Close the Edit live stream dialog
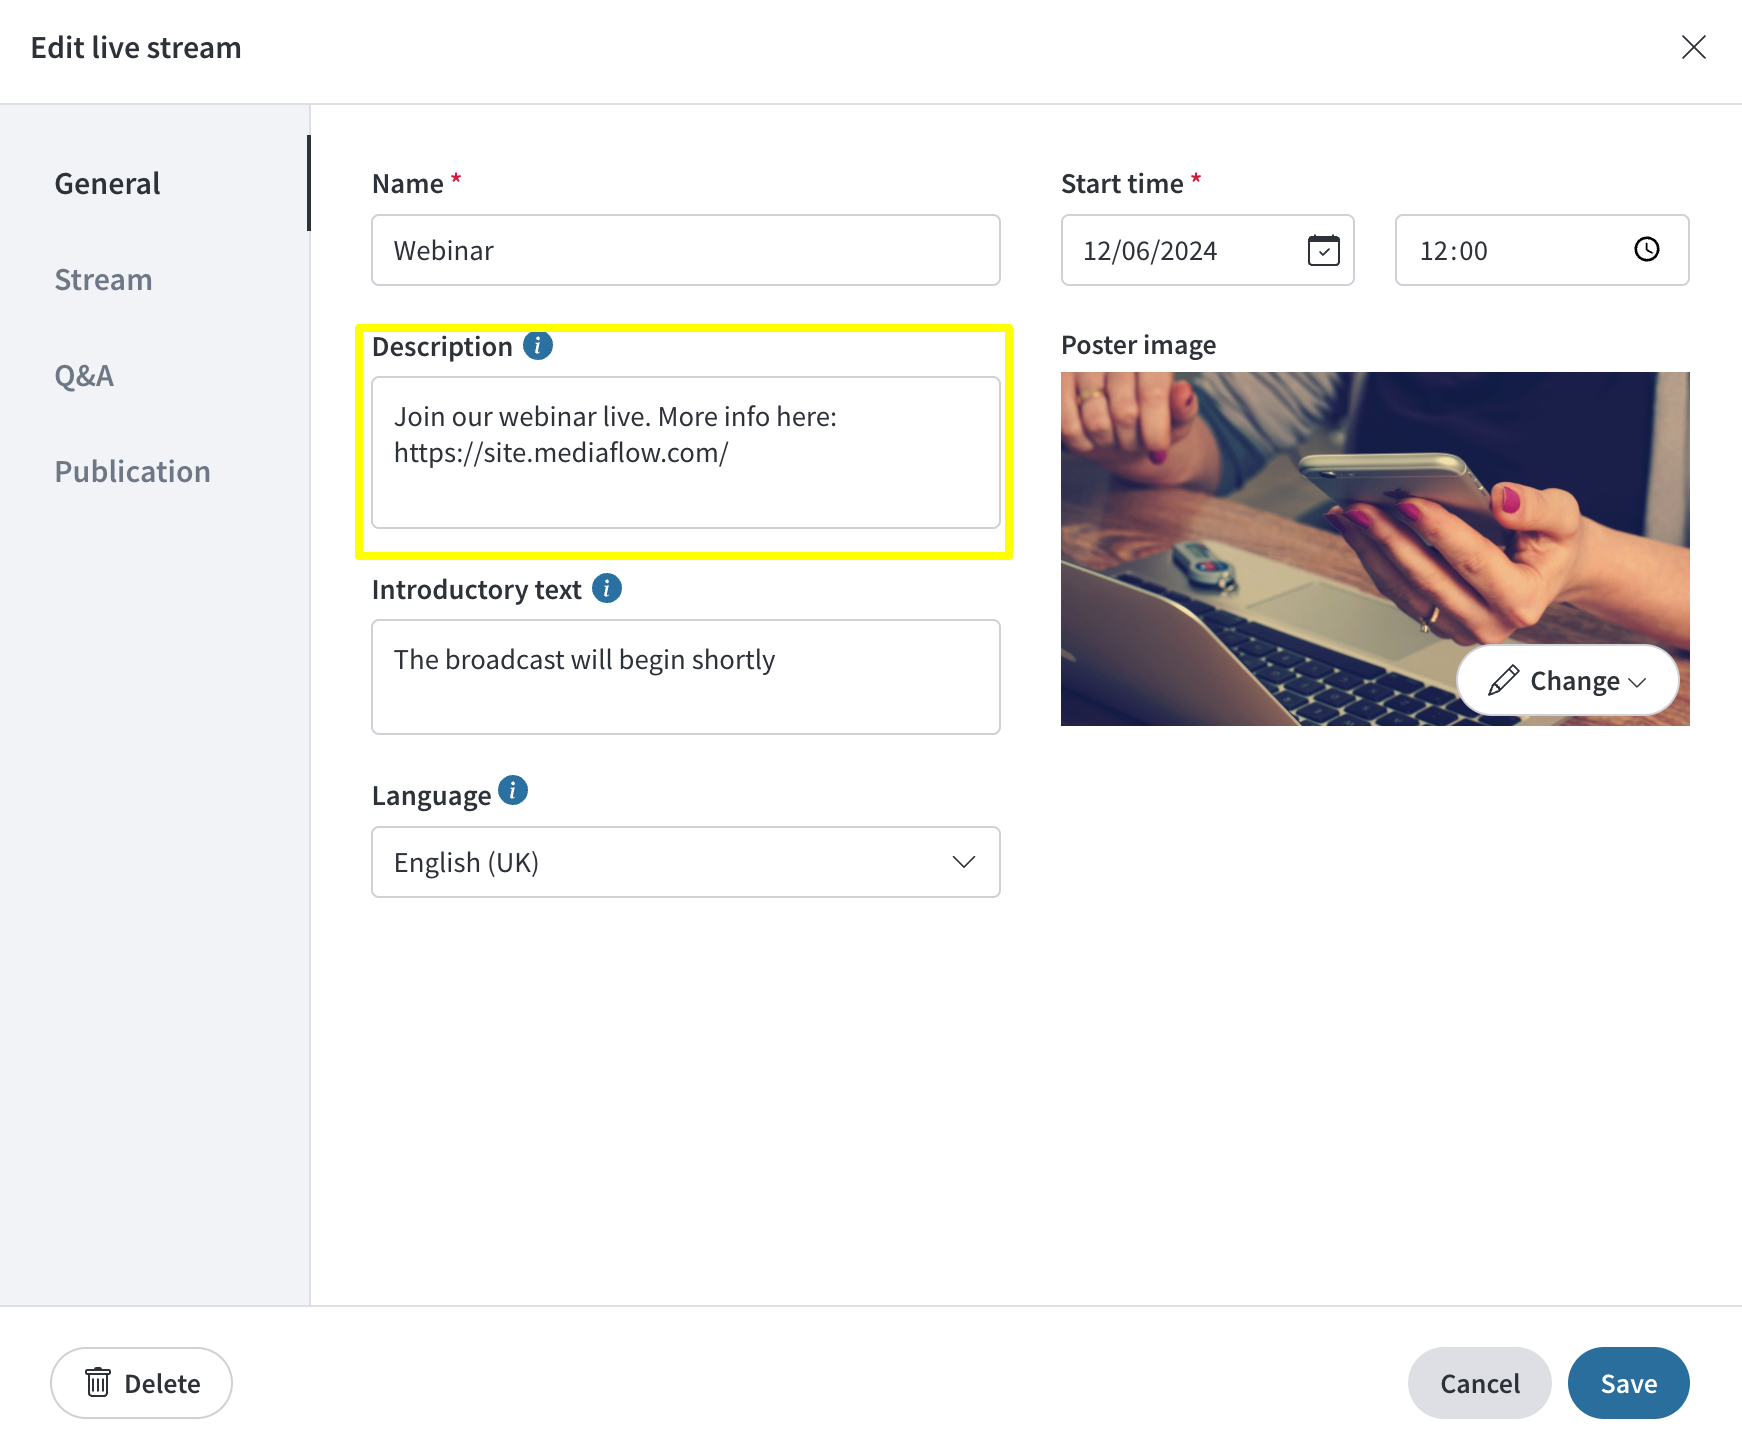1742x1454 pixels. (1693, 47)
